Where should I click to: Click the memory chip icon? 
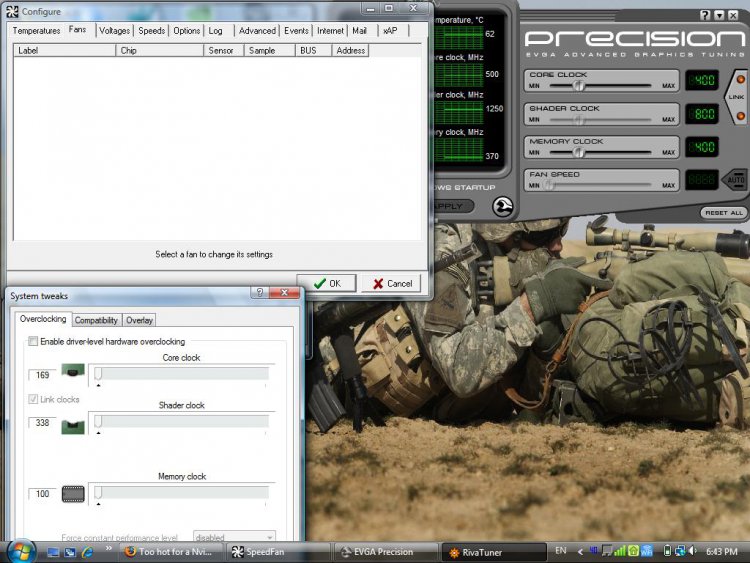73,494
